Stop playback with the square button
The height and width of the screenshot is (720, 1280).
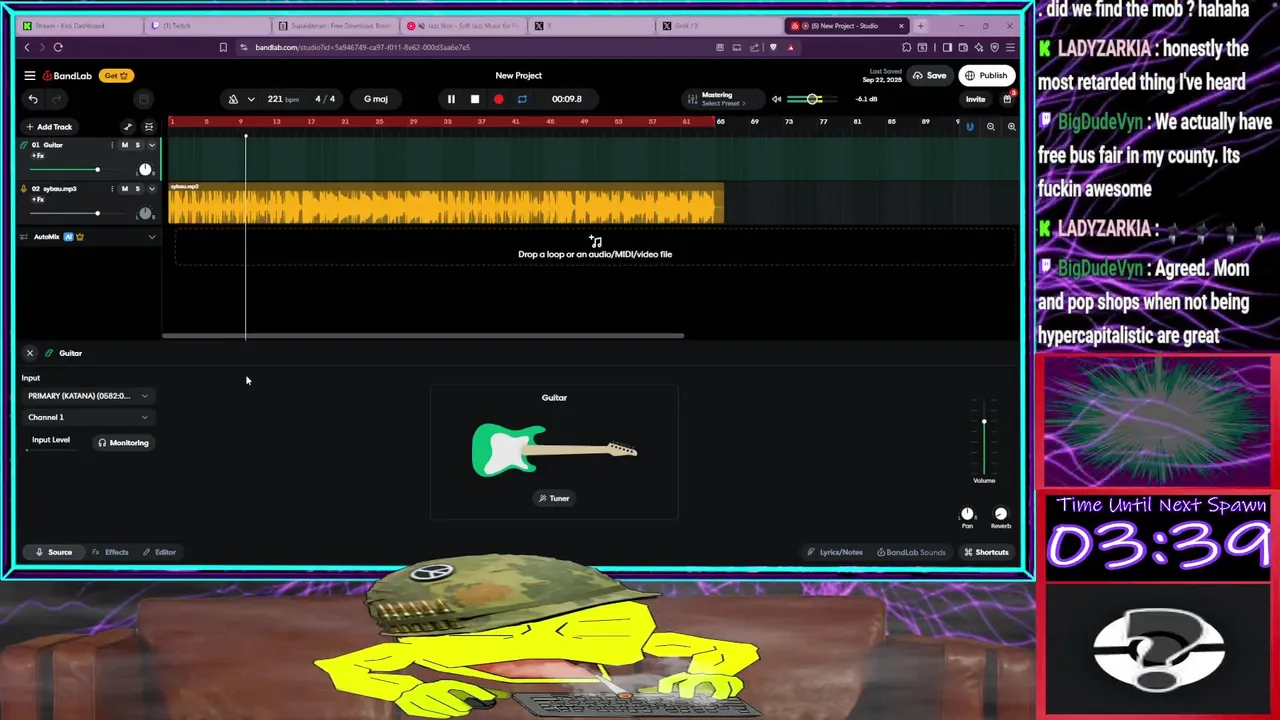(x=475, y=99)
